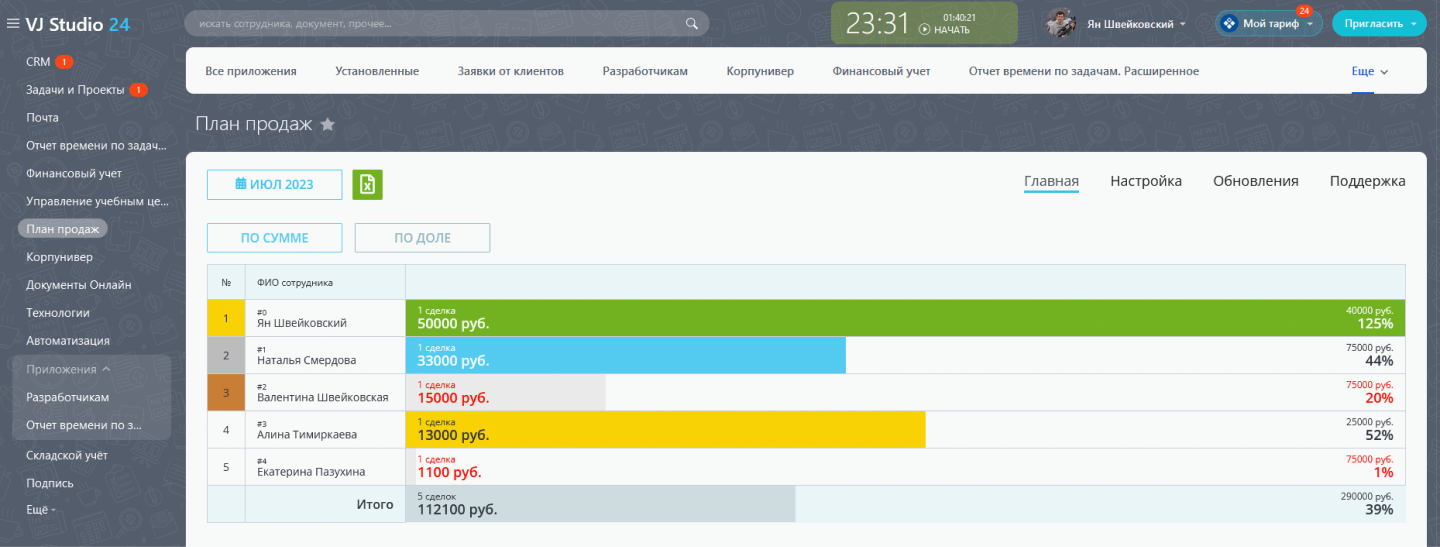
Task: Add План продаж to favorites star
Action: point(327,124)
